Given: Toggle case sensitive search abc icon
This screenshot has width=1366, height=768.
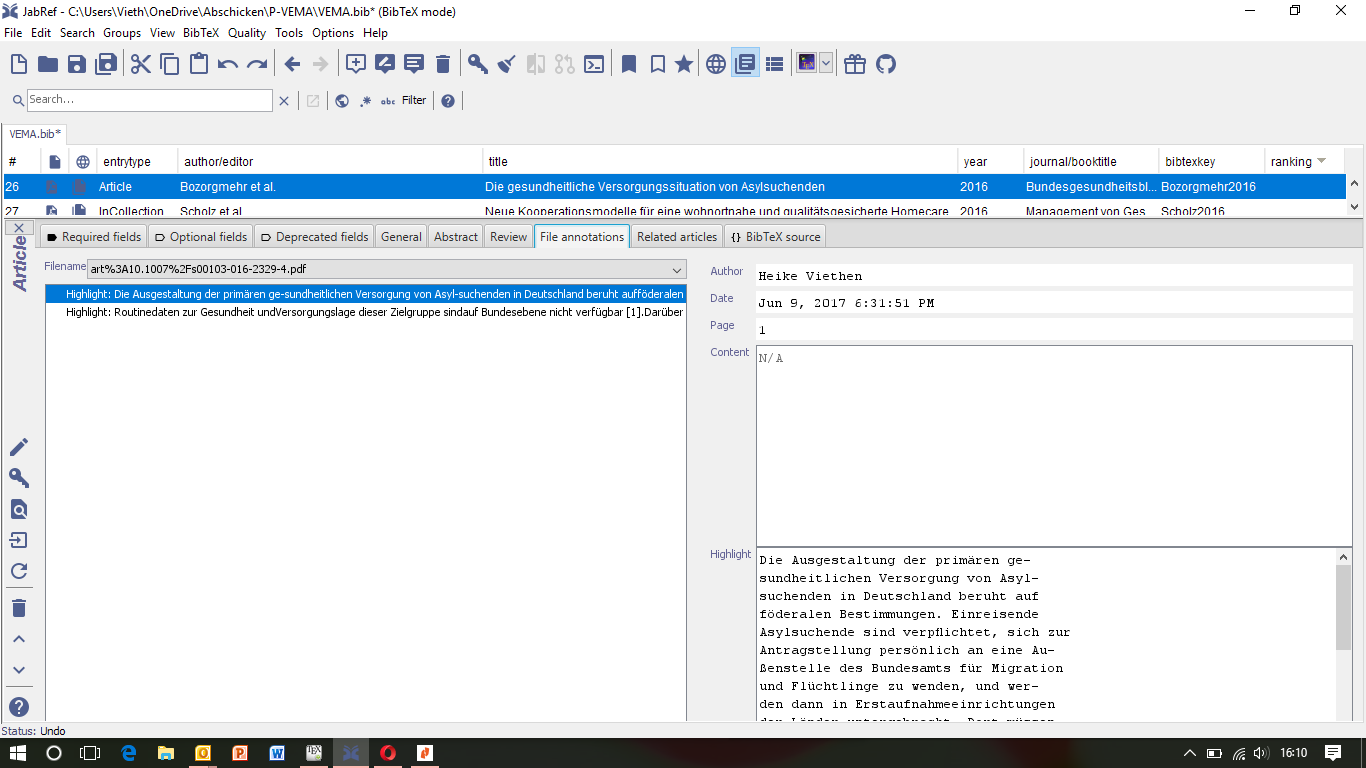Looking at the screenshot, I should [388, 100].
